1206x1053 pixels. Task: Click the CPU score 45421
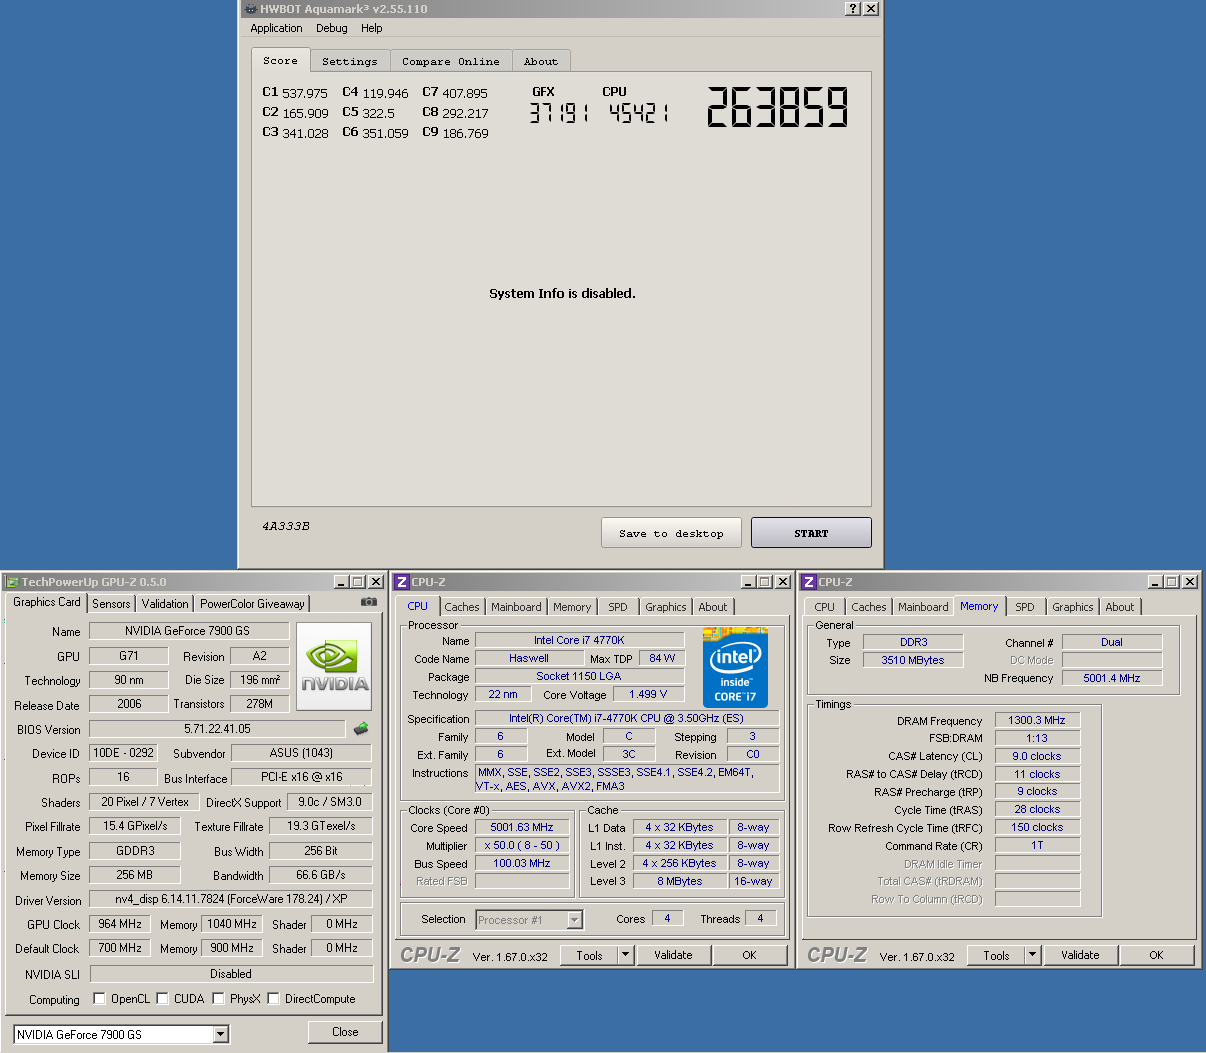click(638, 114)
